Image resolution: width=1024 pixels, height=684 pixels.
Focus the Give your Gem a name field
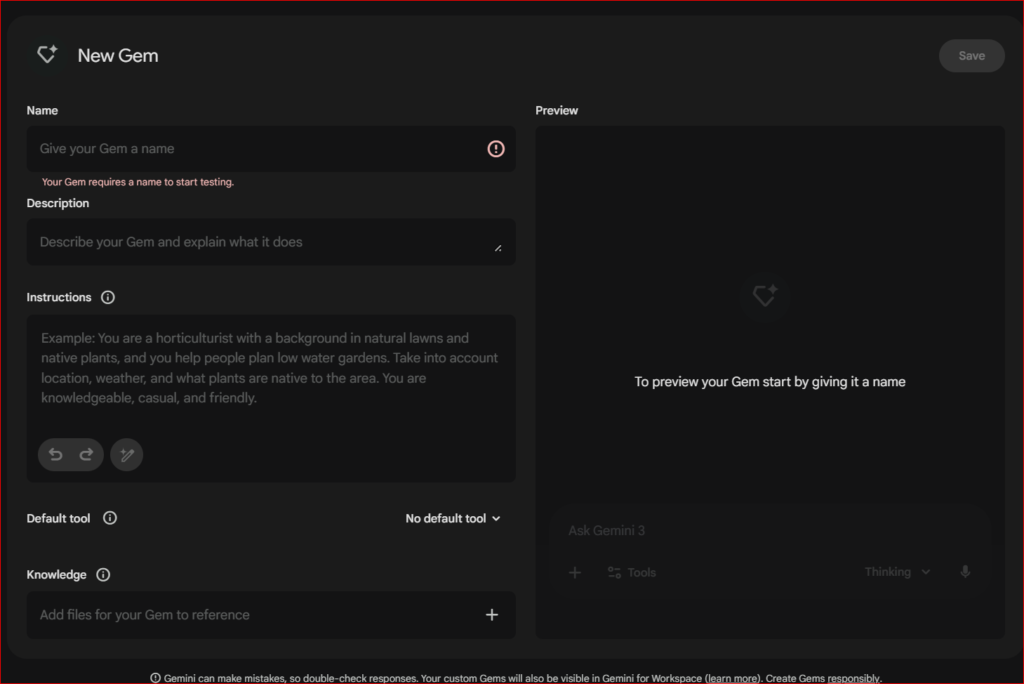[x=255, y=149]
